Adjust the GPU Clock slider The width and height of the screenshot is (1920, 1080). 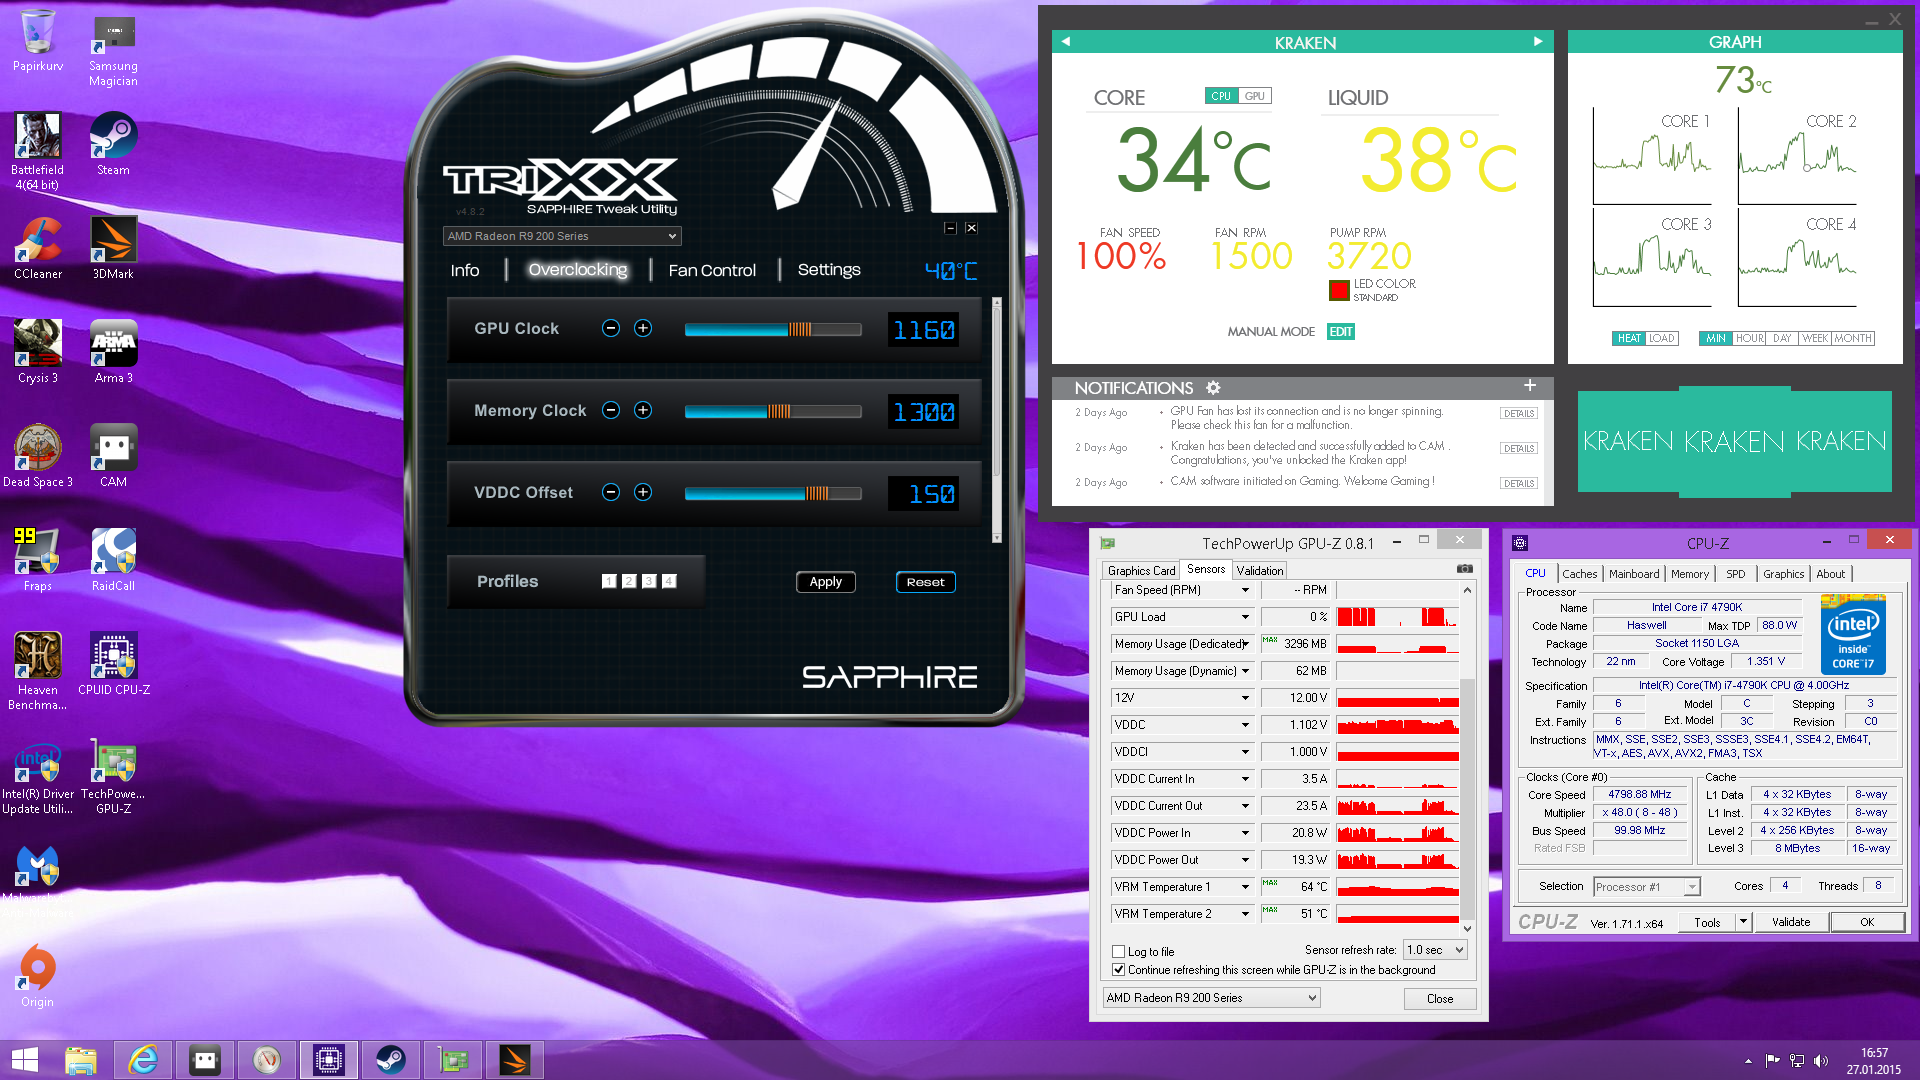[772, 329]
